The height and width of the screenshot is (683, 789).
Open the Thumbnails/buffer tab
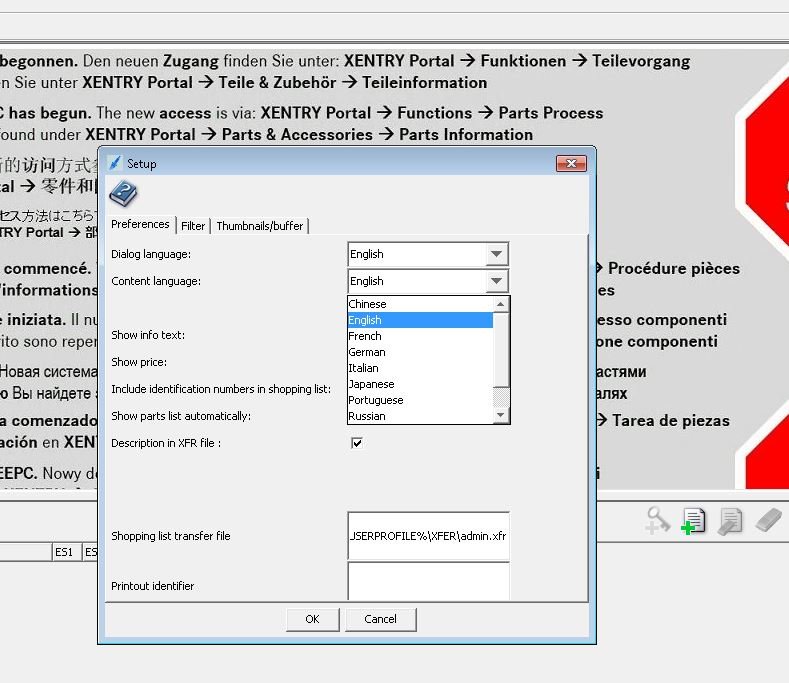tap(260, 226)
